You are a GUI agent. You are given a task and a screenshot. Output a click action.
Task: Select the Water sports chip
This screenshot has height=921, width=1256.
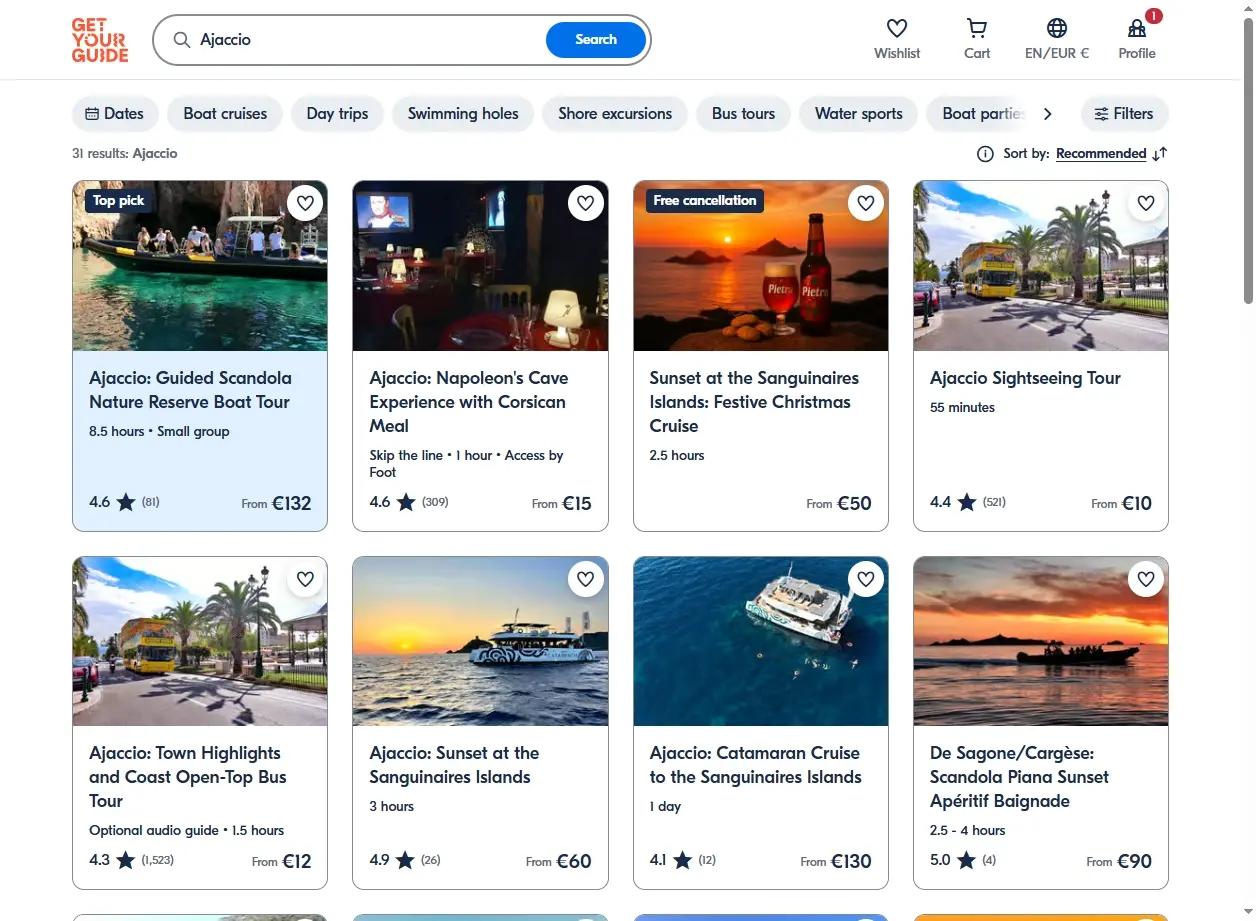pyautogui.click(x=858, y=114)
